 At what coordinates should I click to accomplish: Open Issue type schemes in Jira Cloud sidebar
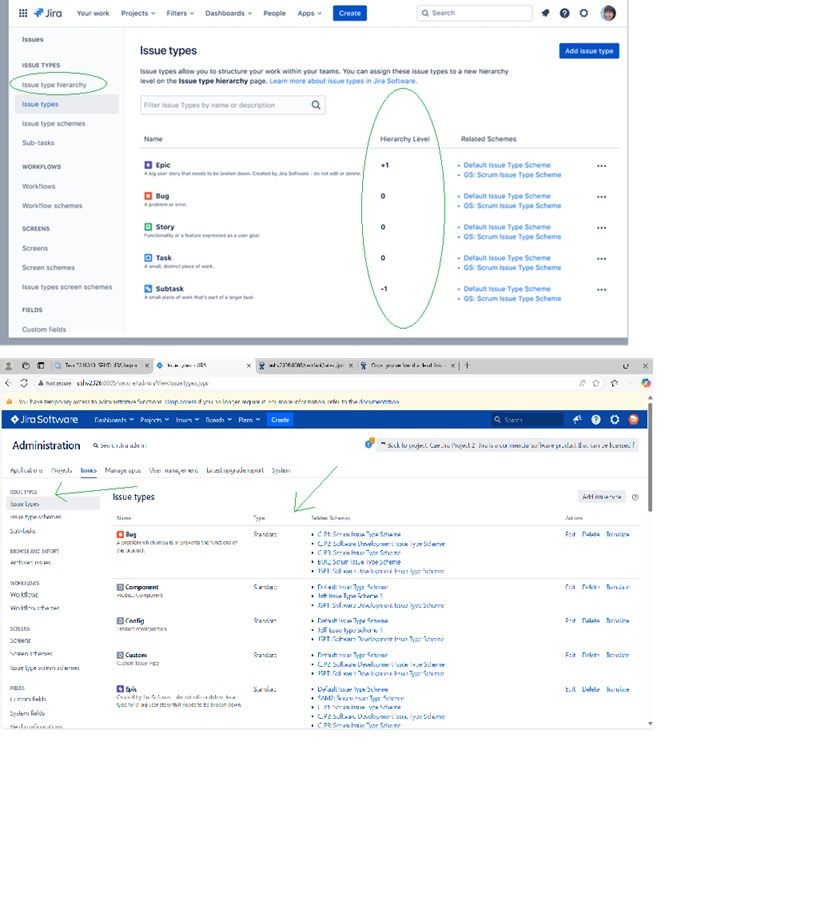tap(53, 124)
